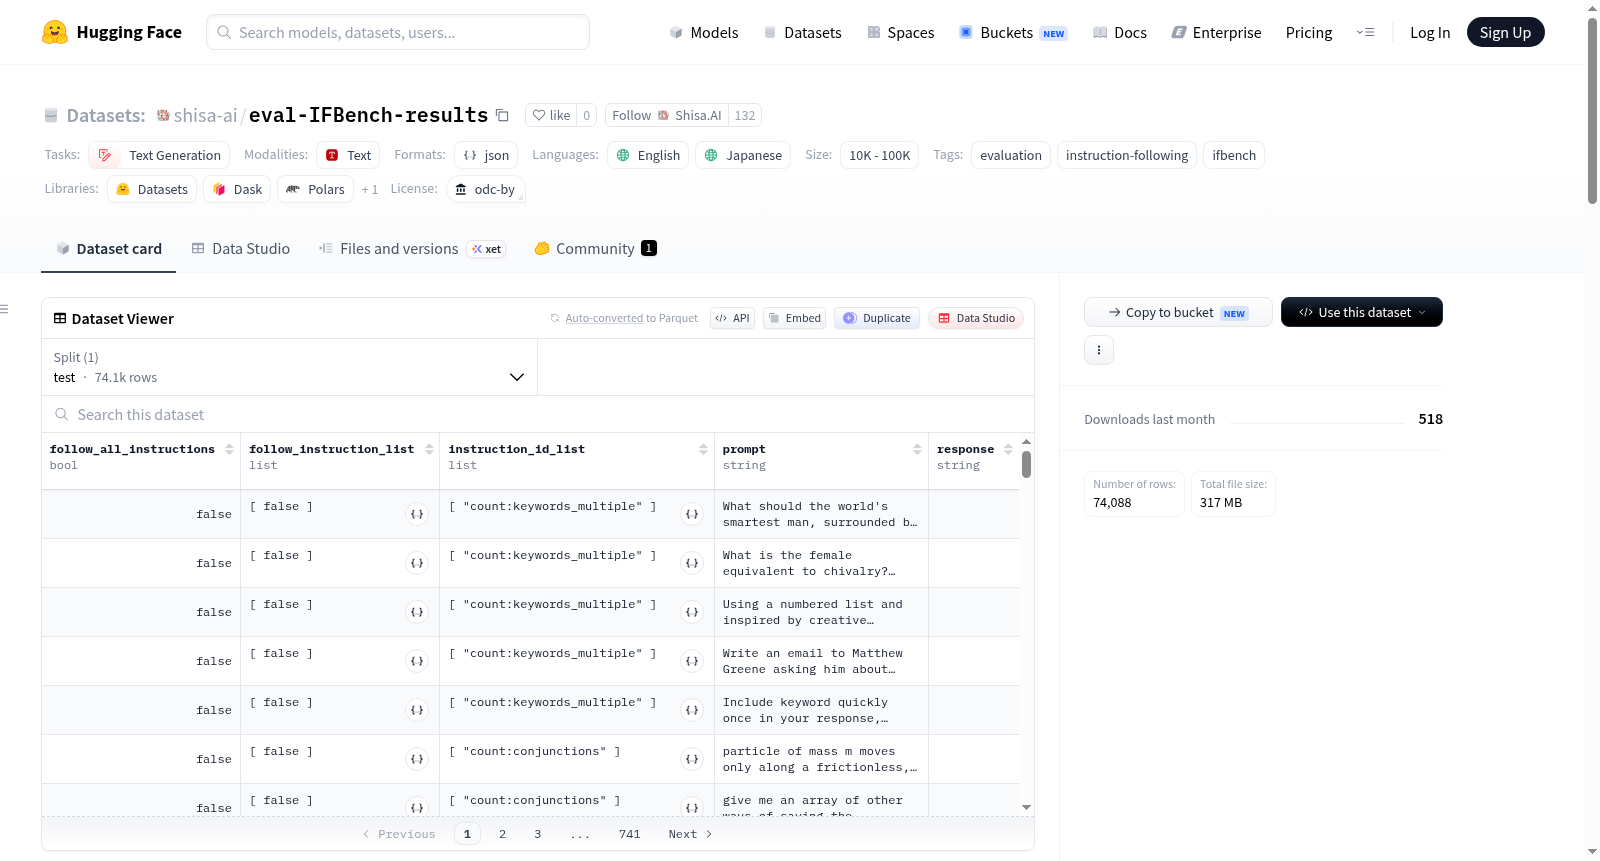The height and width of the screenshot is (861, 1600).
Task: Select the Japanese language tag
Action: (x=743, y=155)
